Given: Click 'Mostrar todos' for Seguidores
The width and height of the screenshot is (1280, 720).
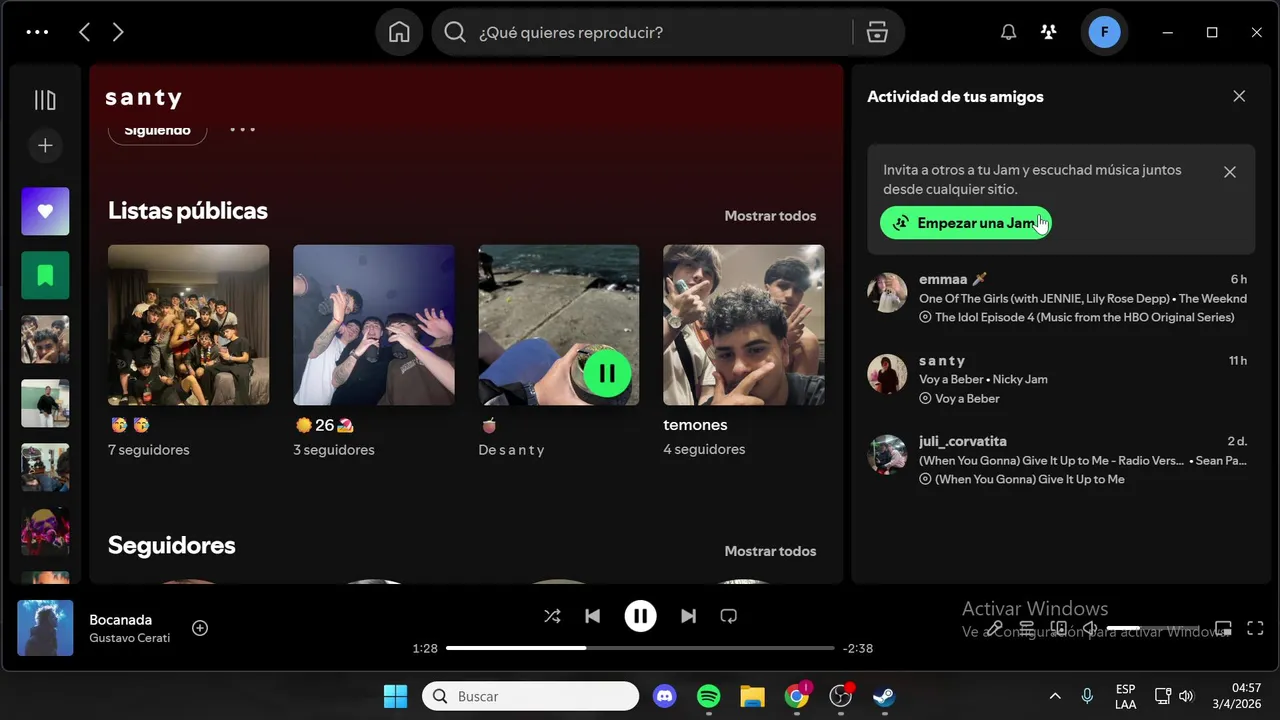Looking at the screenshot, I should tap(770, 551).
